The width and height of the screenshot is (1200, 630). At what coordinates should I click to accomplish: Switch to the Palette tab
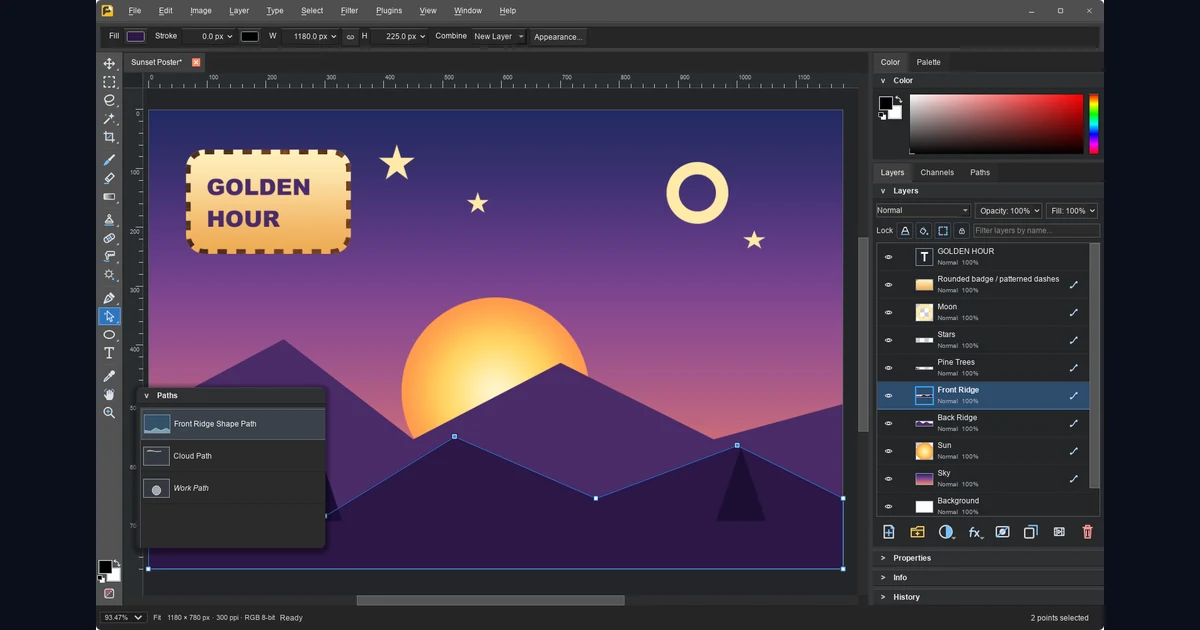928,62
